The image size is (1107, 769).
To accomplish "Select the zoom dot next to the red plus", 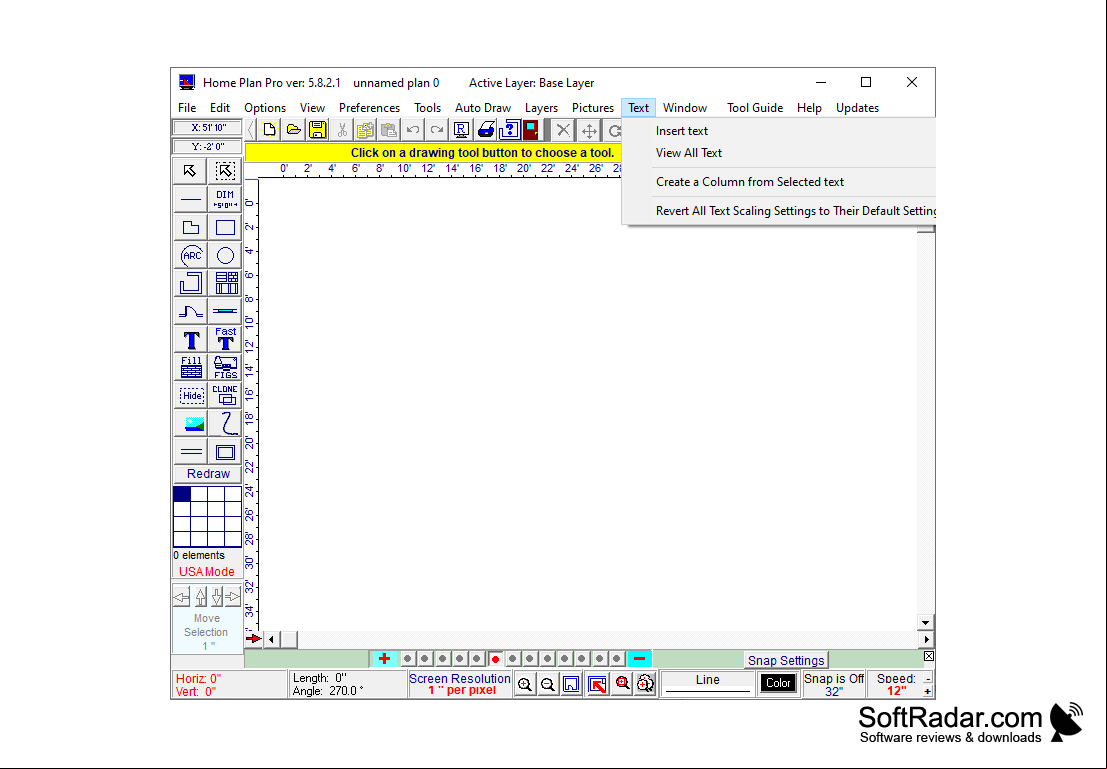I will click(407, 659).
